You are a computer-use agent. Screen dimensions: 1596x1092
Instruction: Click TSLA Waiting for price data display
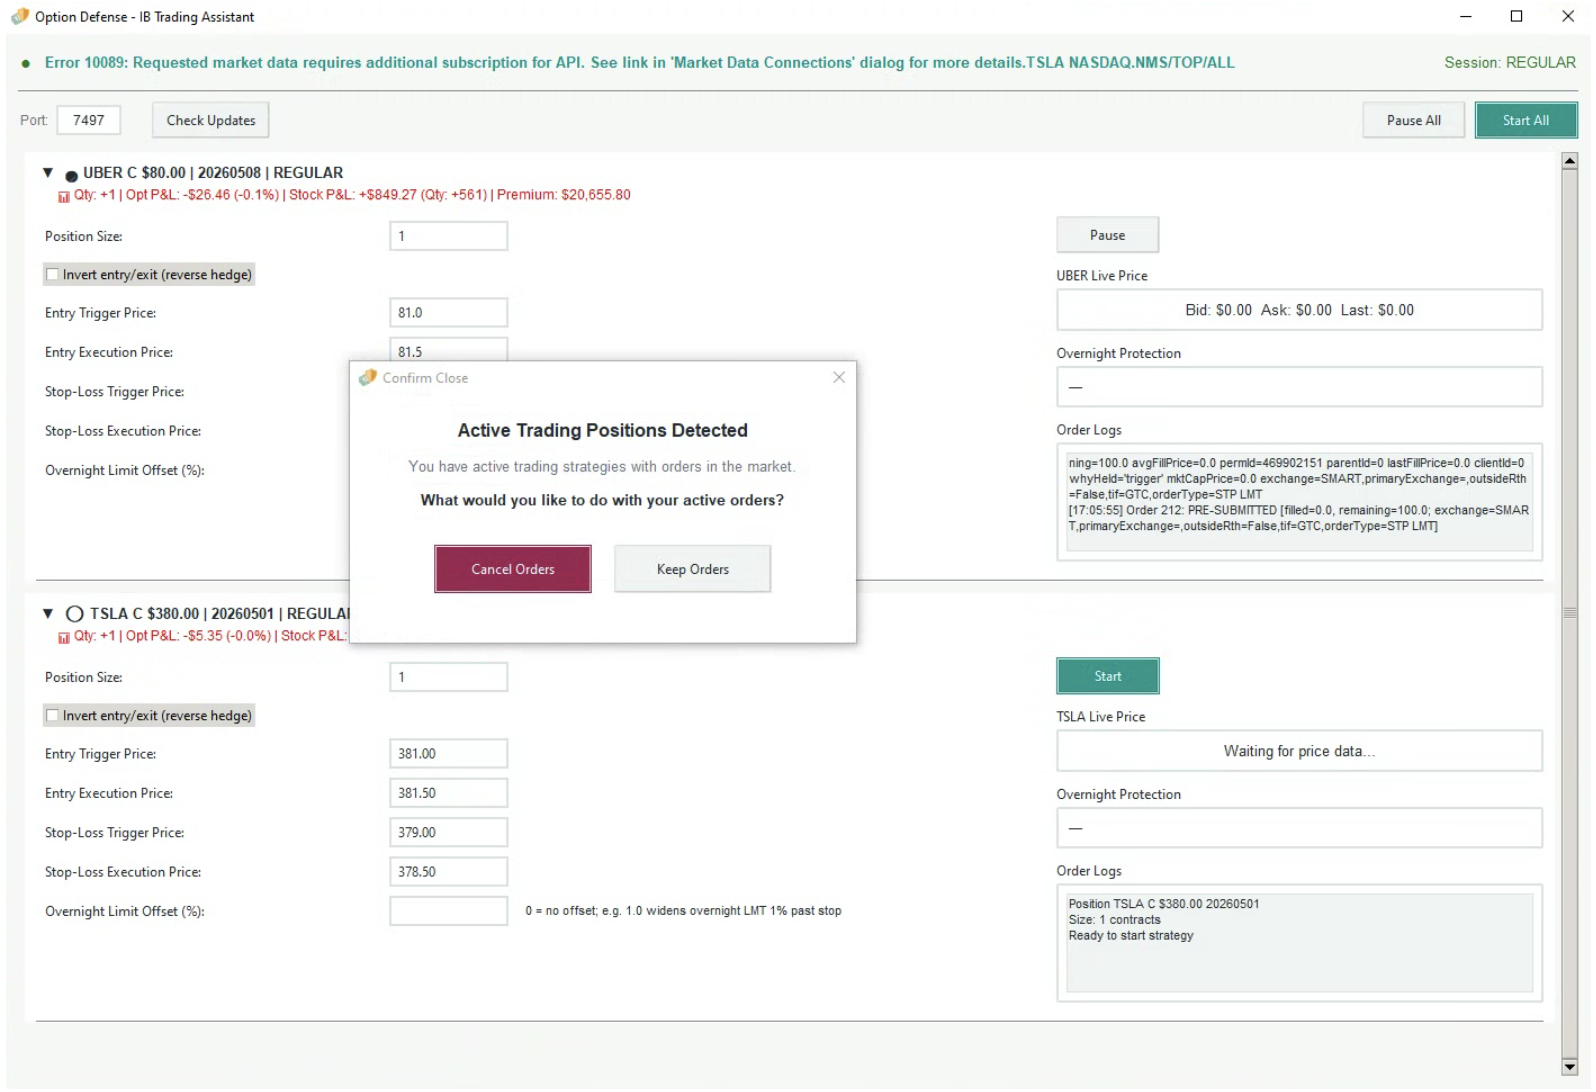(1299, 751)
